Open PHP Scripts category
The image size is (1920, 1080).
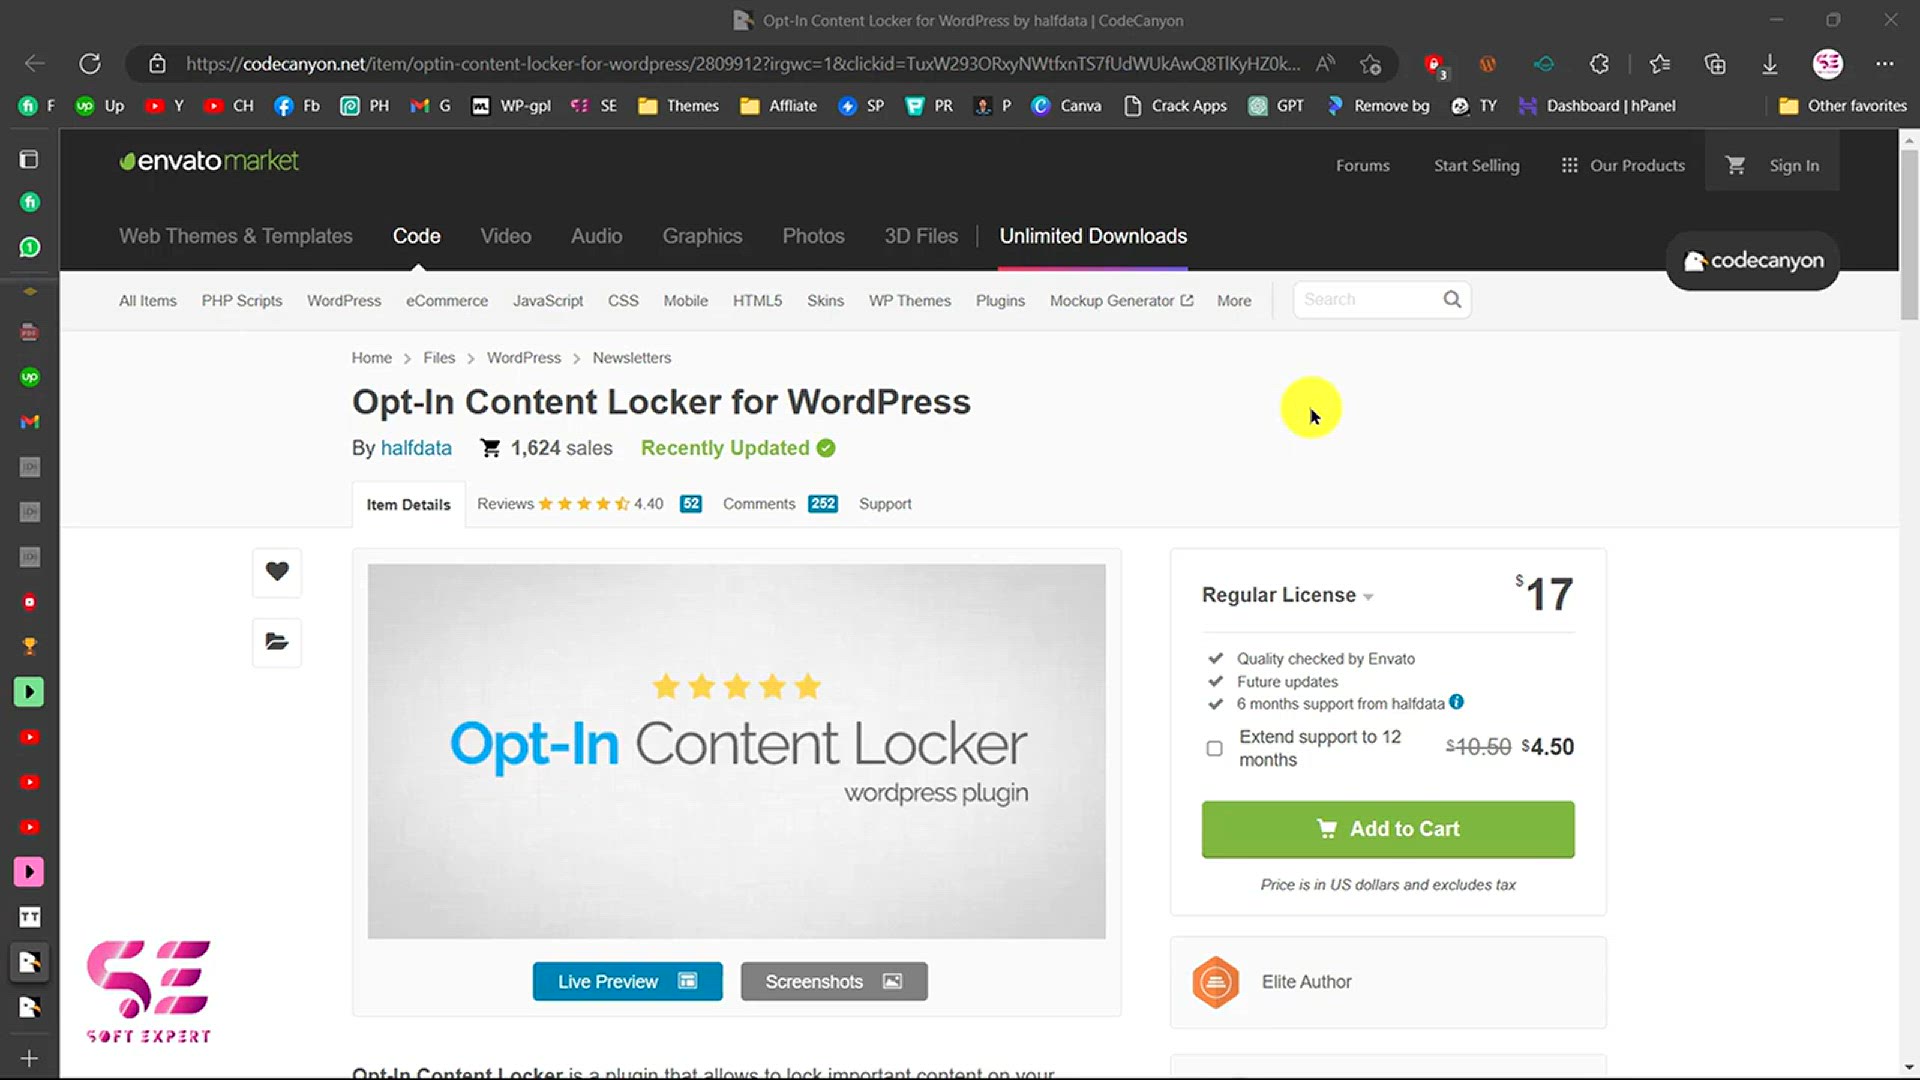coord(242,300)
